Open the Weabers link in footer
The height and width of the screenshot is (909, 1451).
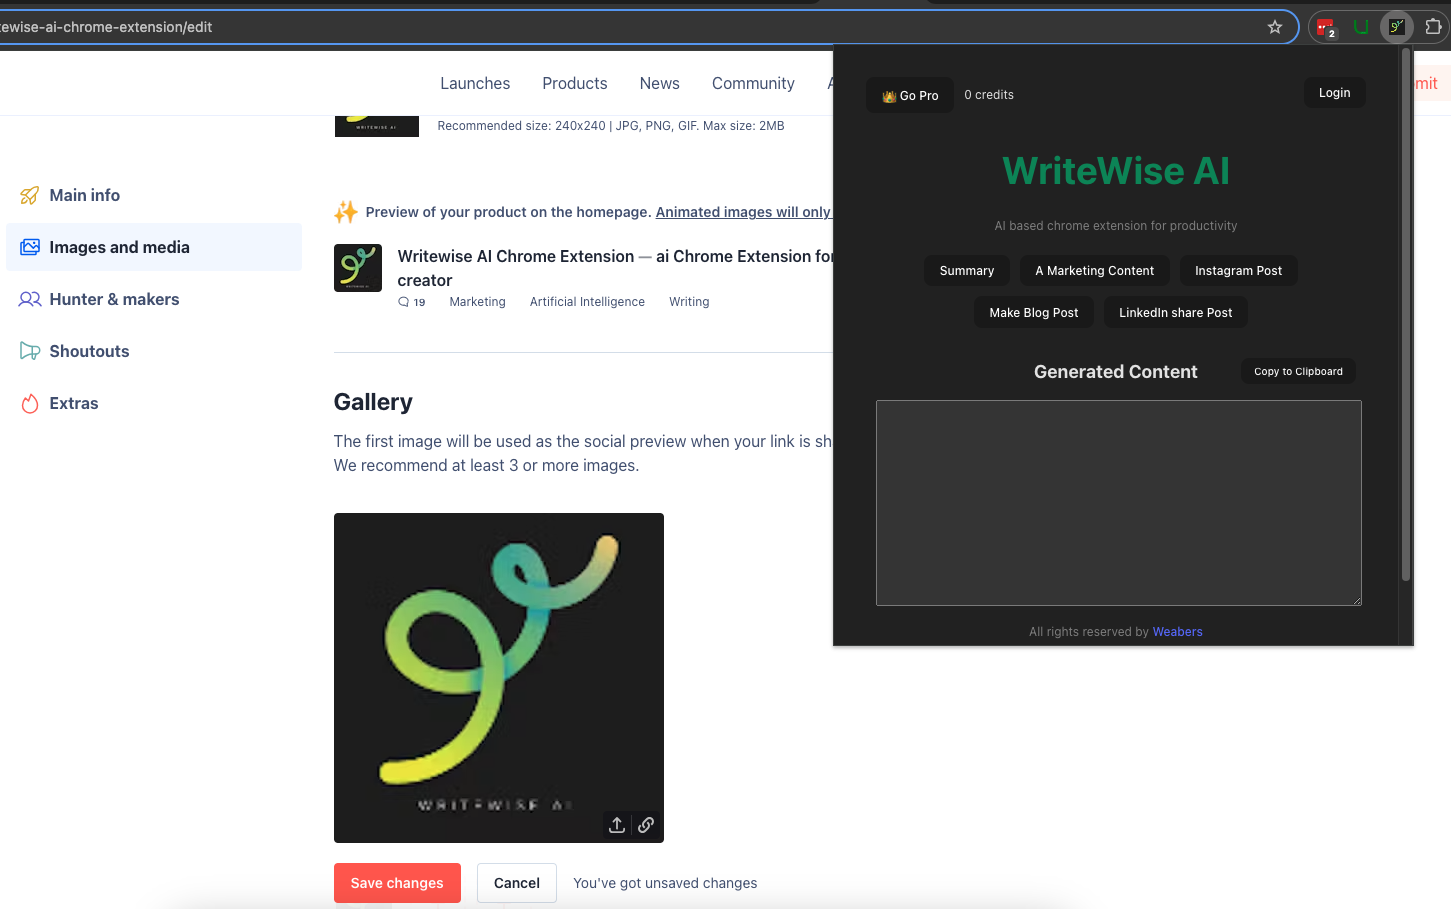pos(1177,632)
